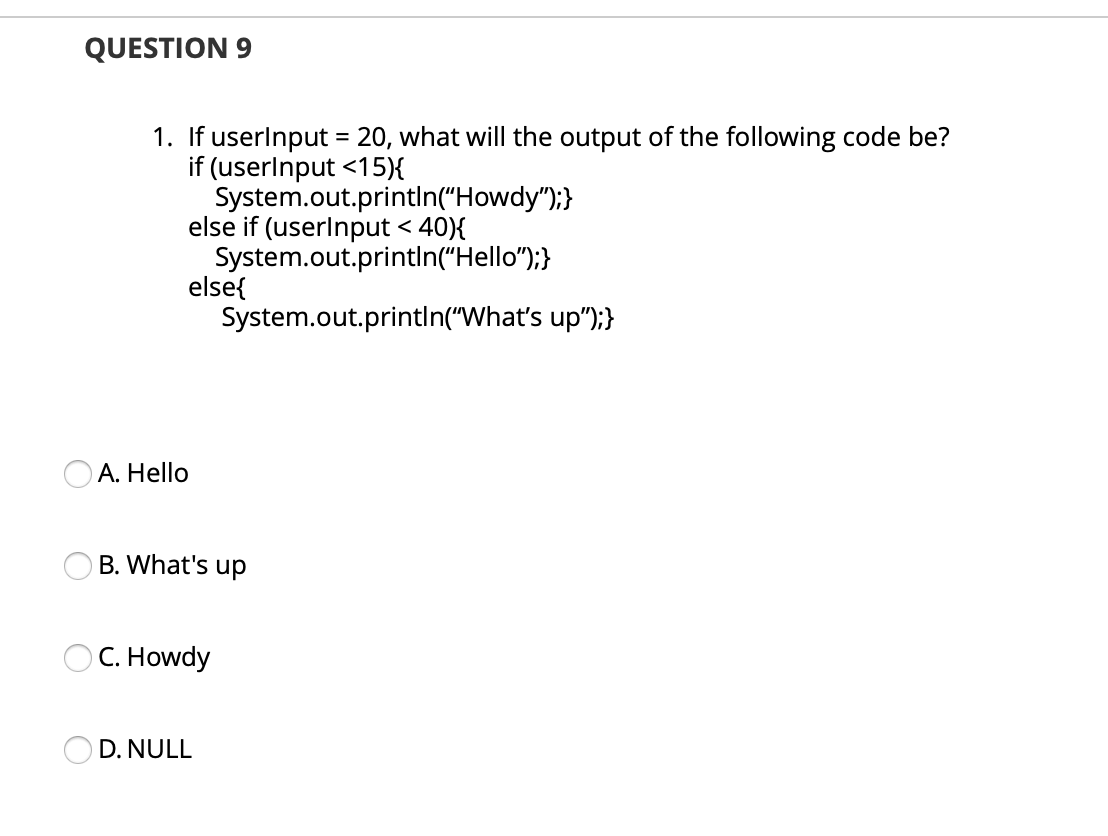Click the QUESTION 9 heading
1108x836 pixels.
click(168, 47)
